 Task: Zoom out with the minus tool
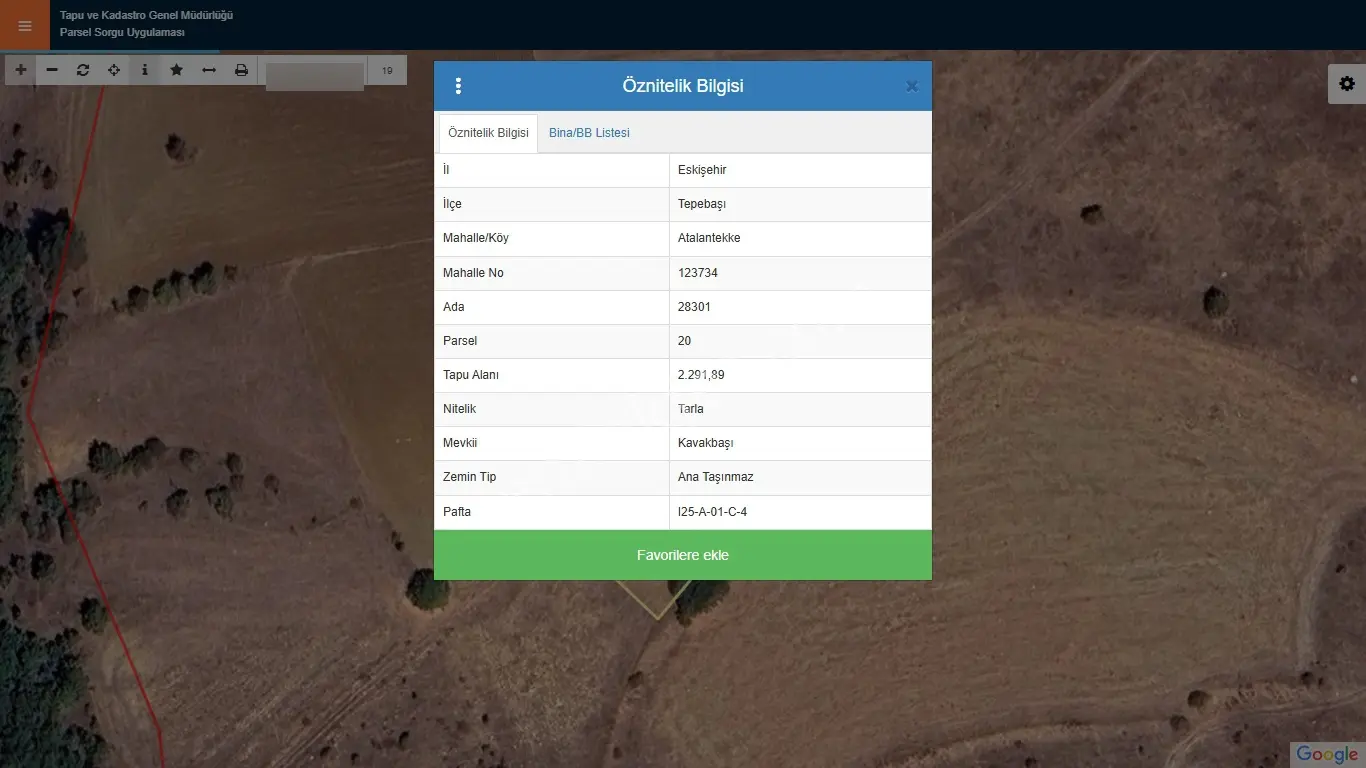pyautogui.click(x=52, y=70)
